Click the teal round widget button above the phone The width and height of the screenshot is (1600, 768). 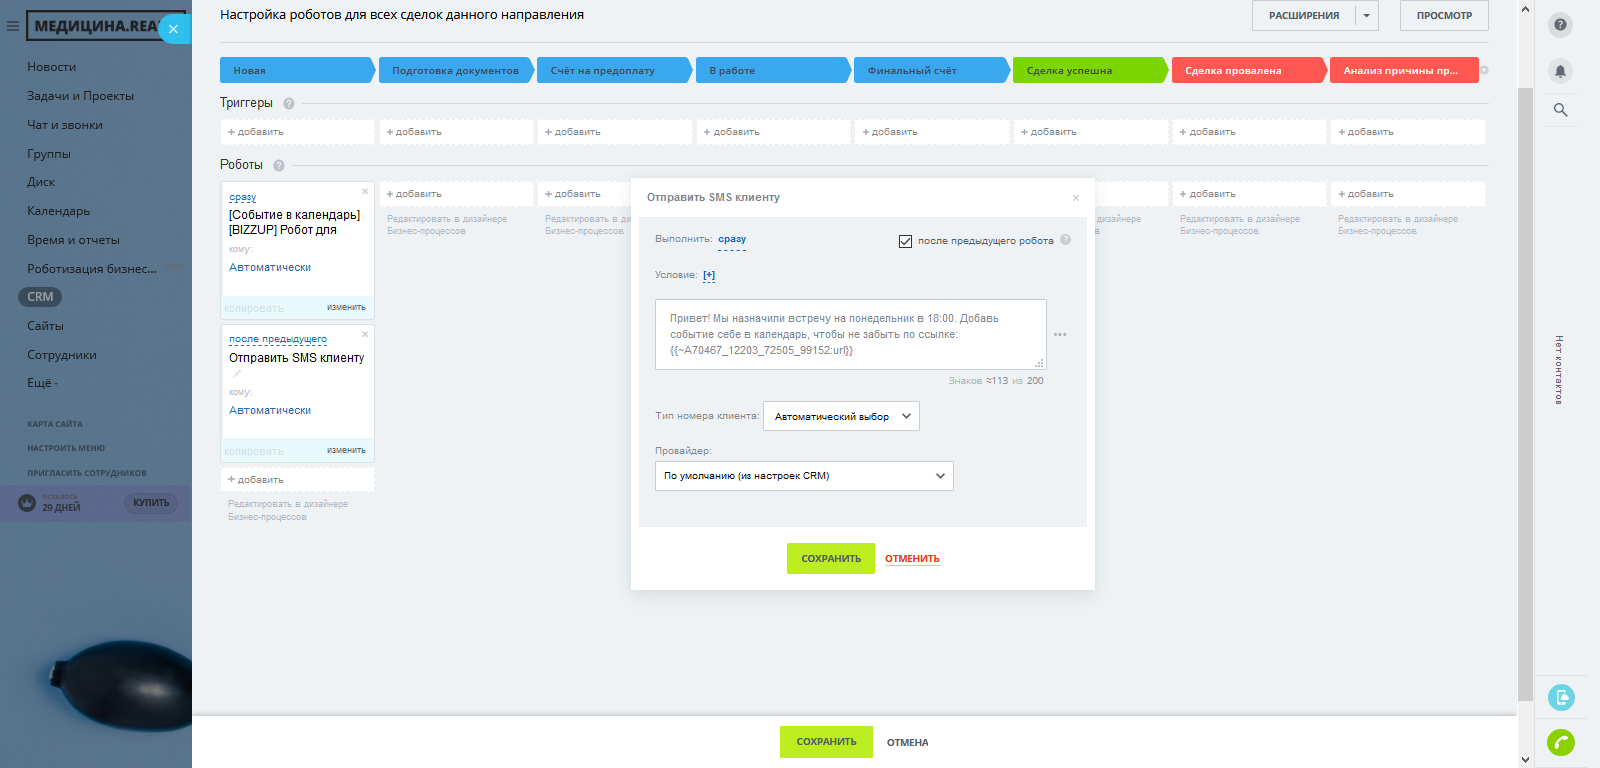(x=1560, y=697)
